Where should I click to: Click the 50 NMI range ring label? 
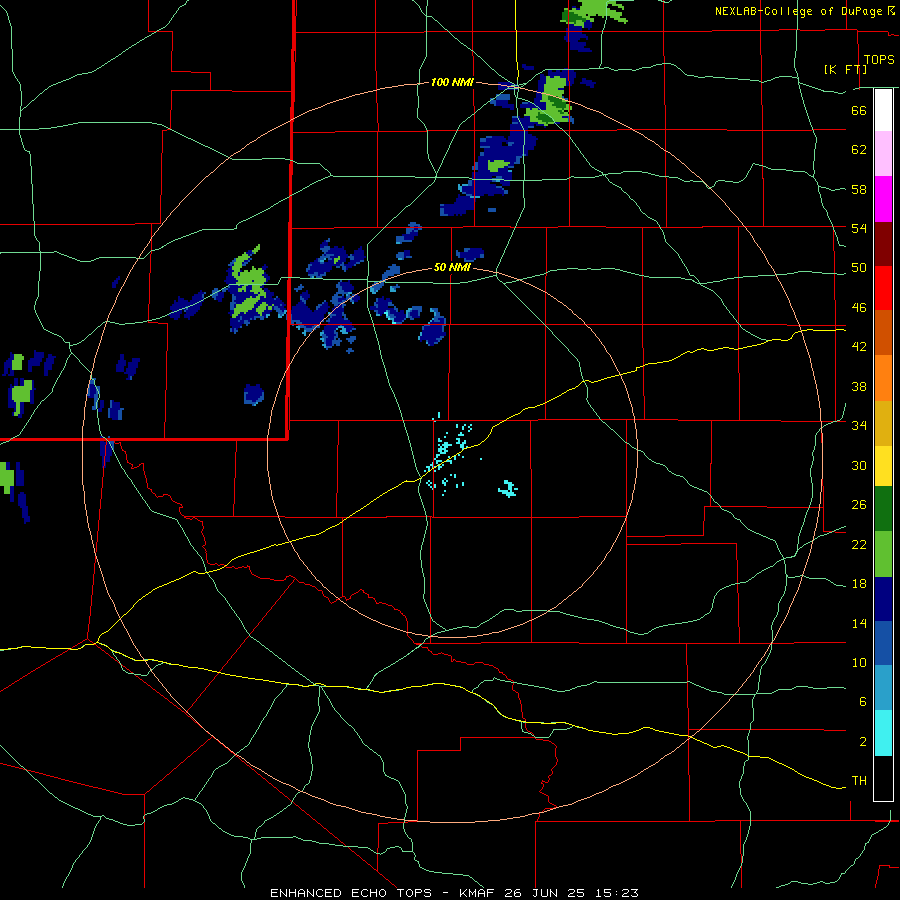(x=452, y=267)
